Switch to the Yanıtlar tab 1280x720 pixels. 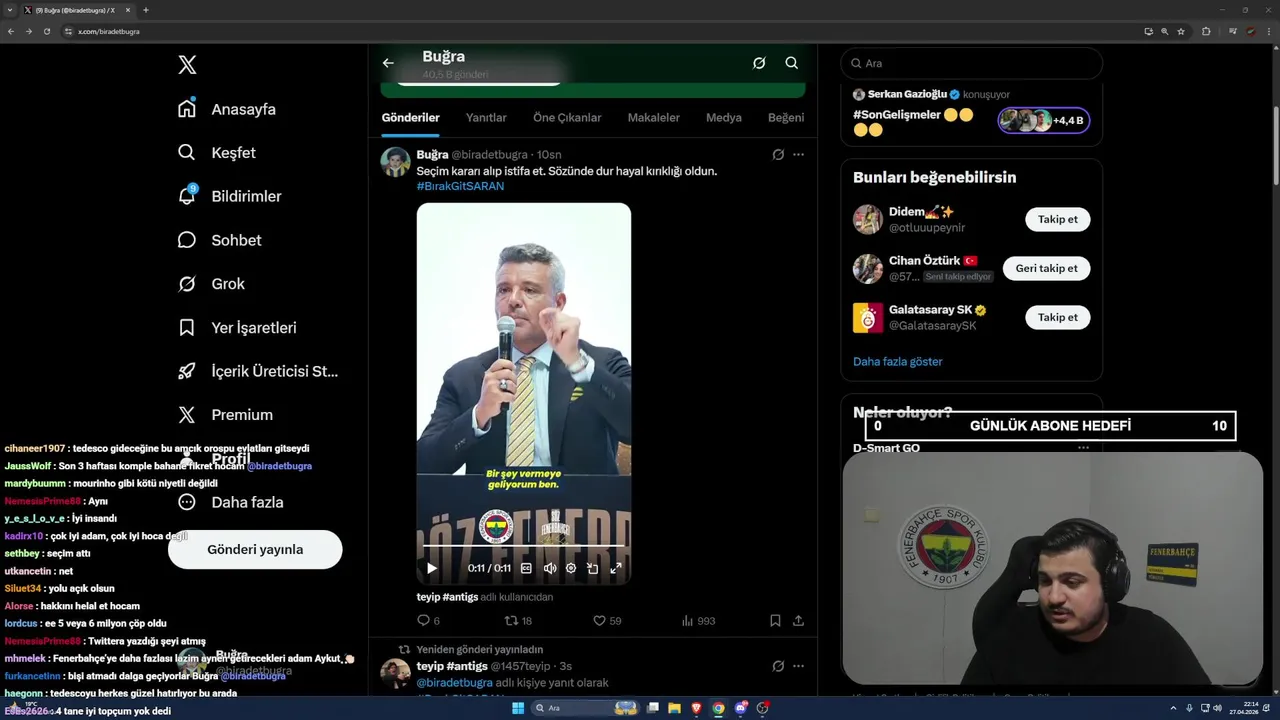pos(486,118)
